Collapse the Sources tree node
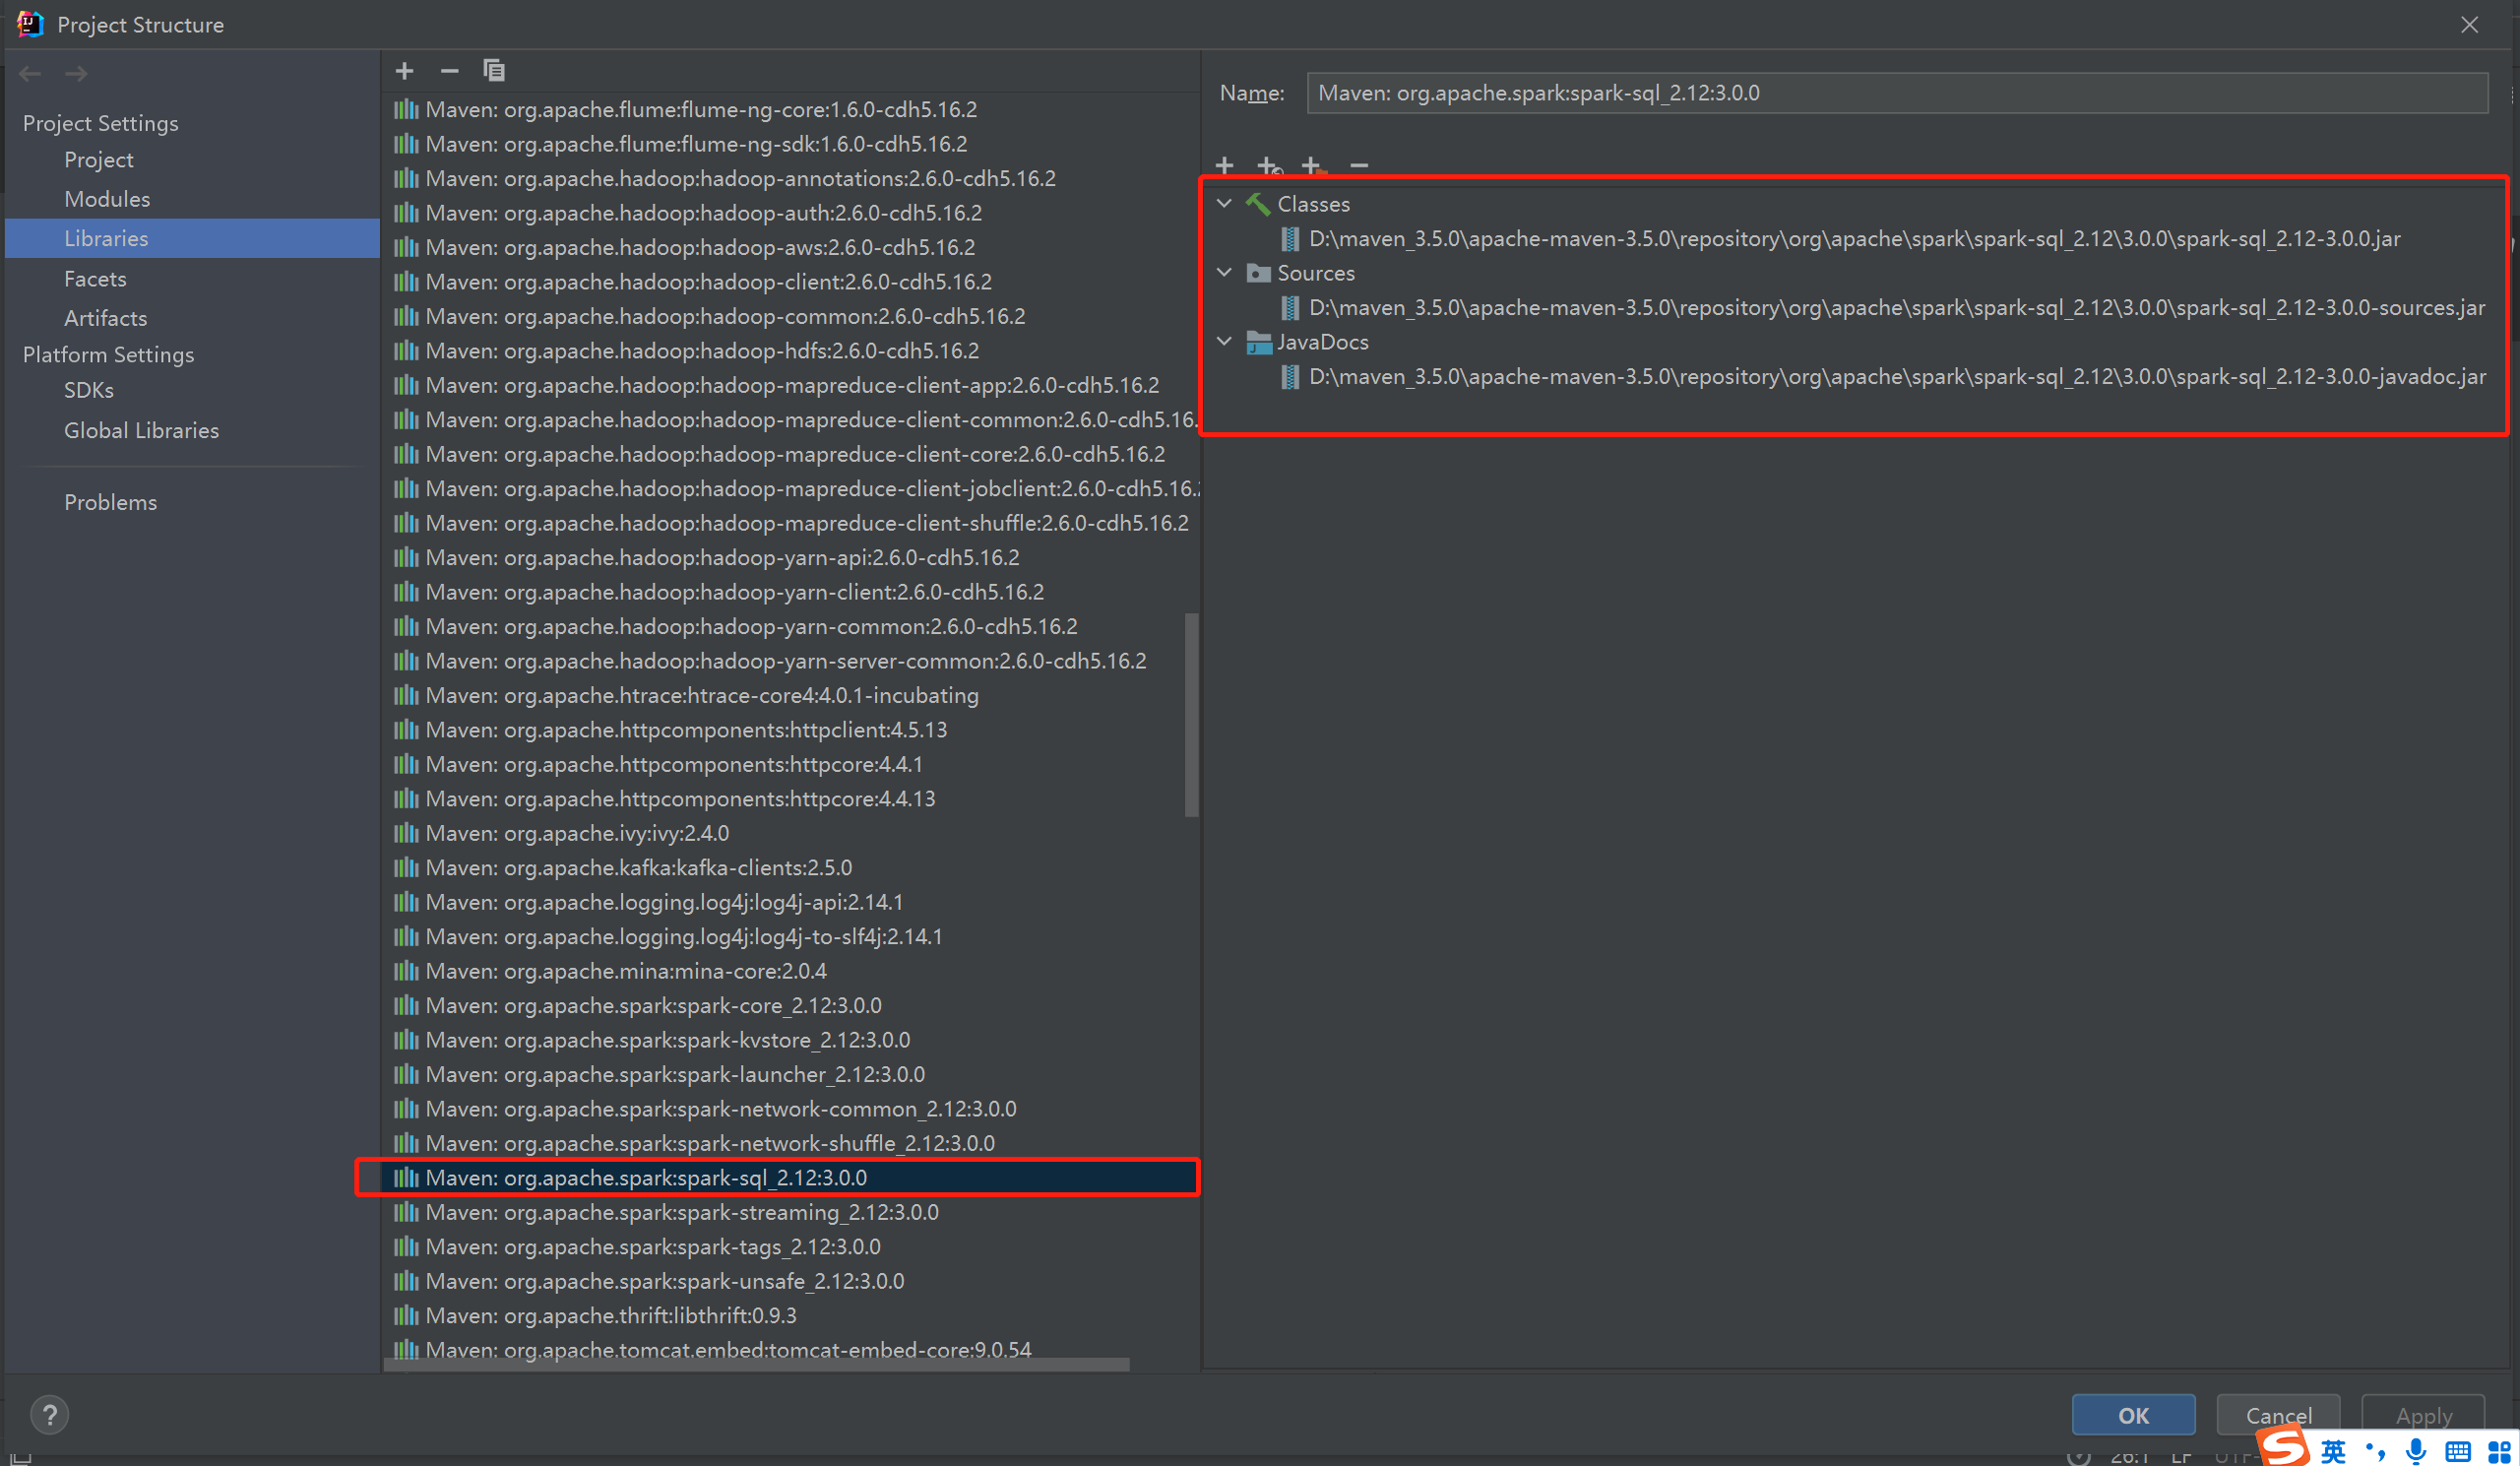2520x1466 pixels. (x=1224, y=272)
